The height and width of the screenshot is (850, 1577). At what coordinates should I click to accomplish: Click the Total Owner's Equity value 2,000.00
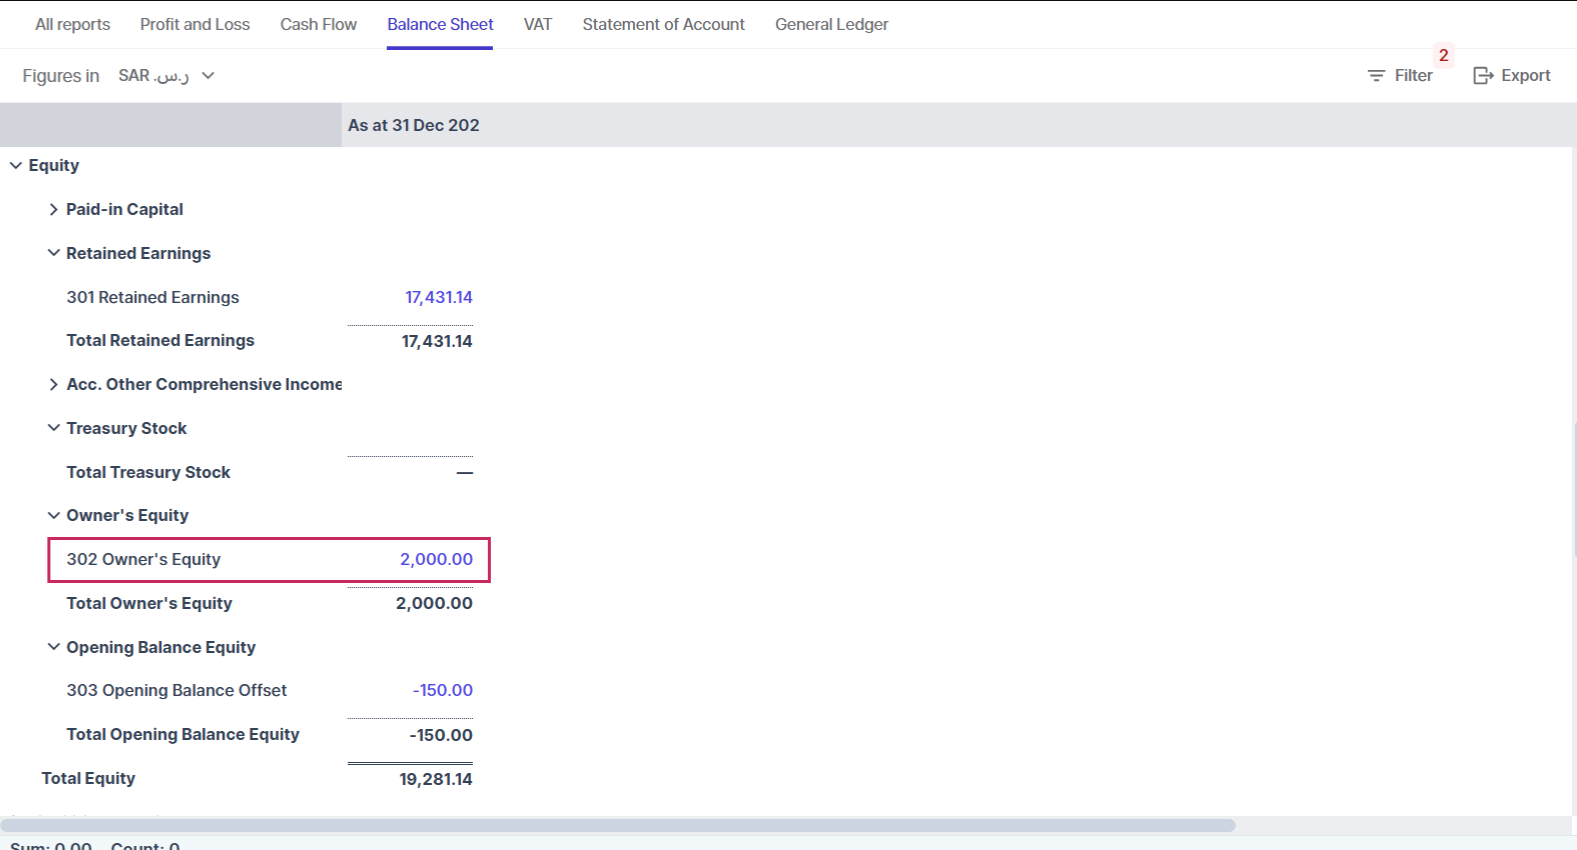(x=434, y=603)
